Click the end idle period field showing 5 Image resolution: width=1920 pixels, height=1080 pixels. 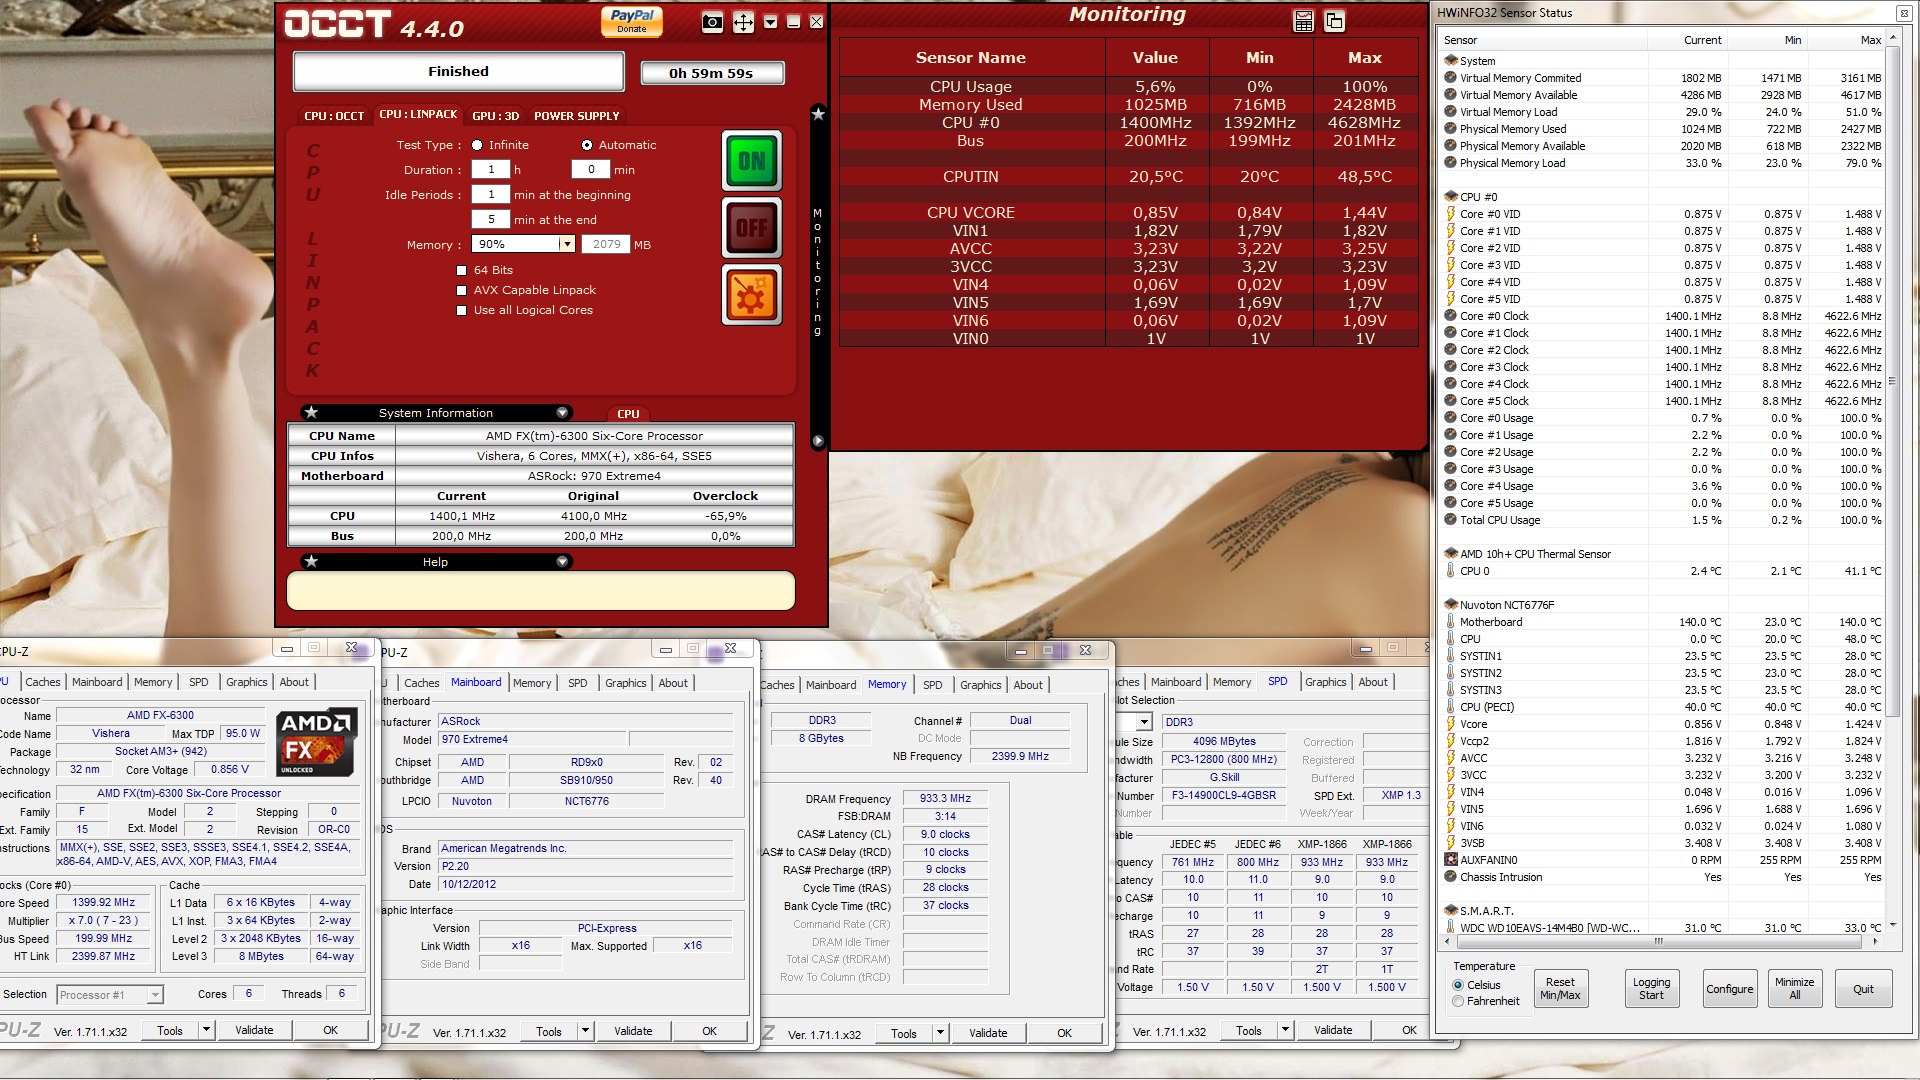[491, 220]
